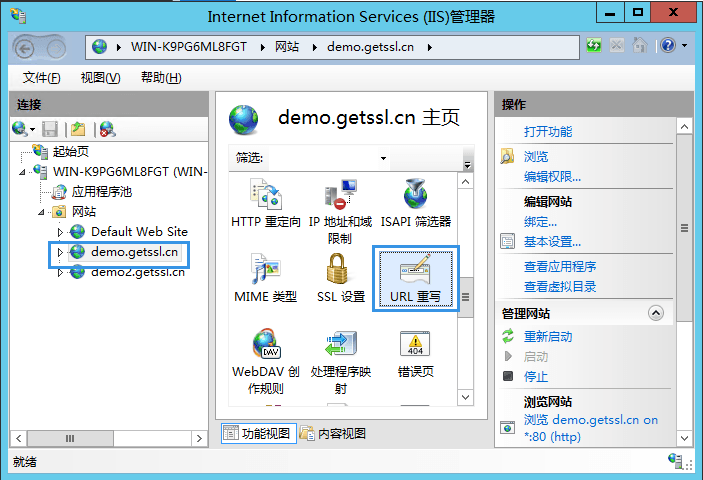
Task: Open the 帮助(H) menu
Action: click(161, 78)
